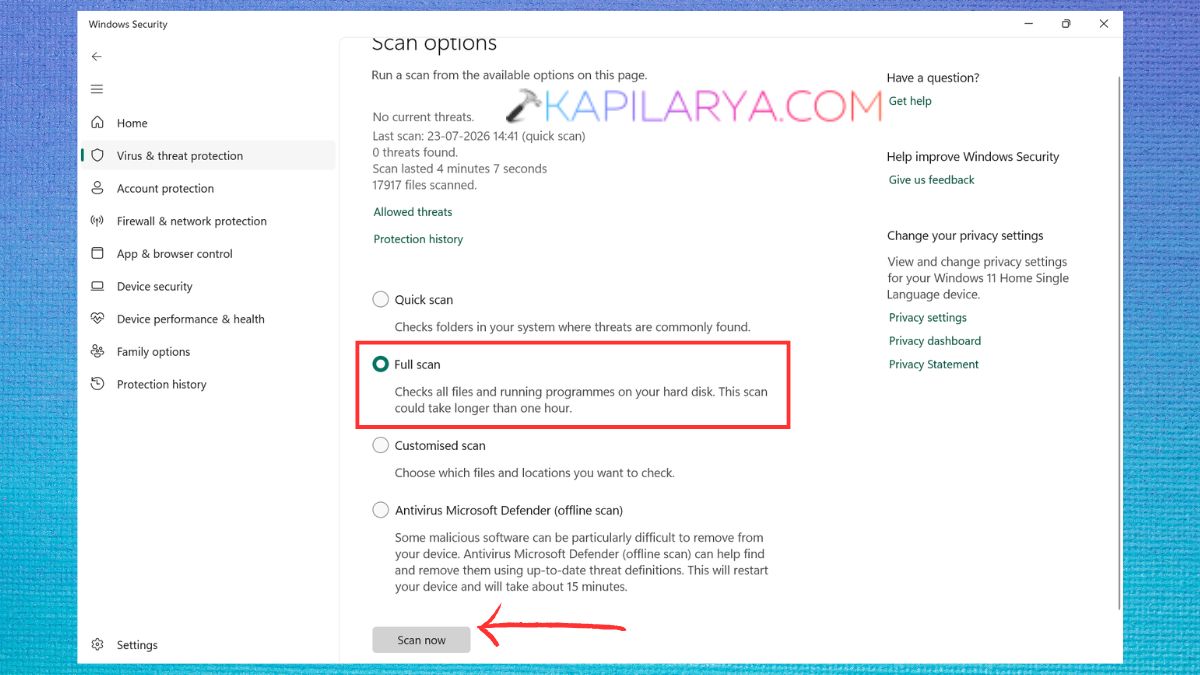Open App & browser control section
Image resolution: width=1200 pixels, height=675 pixels.
tap(175, 254)
